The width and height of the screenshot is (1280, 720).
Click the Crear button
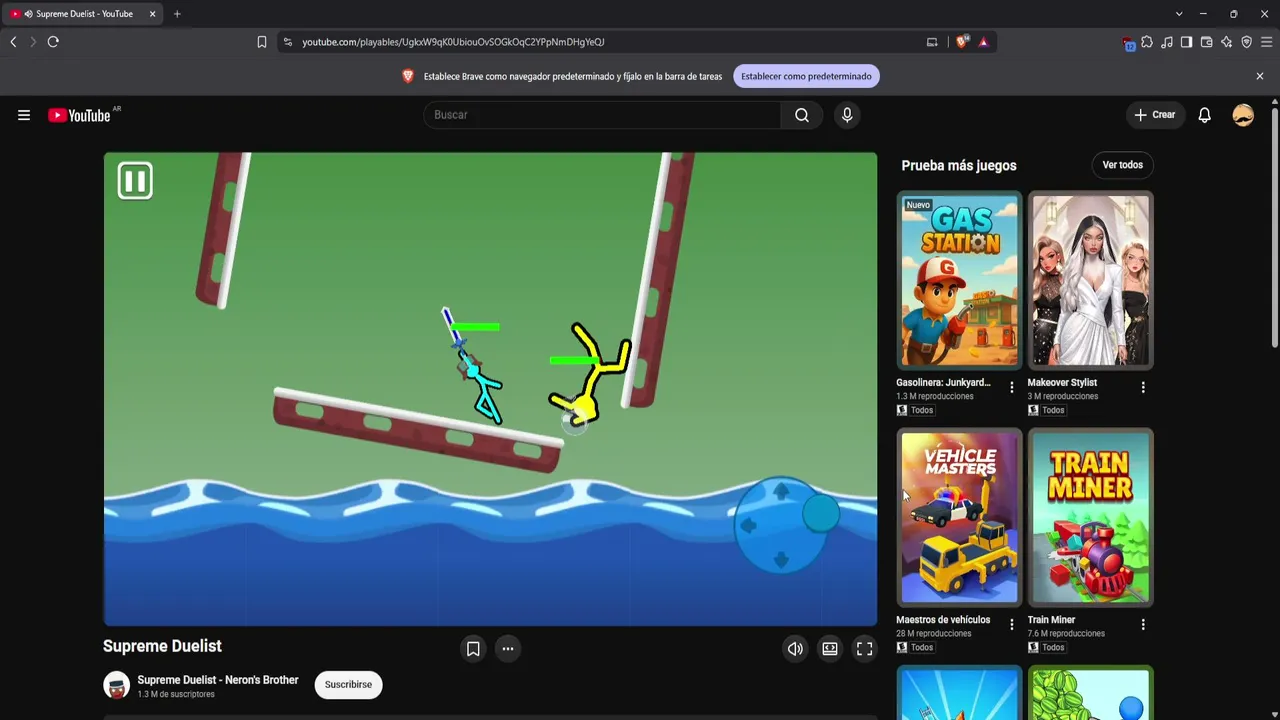(x=1154, y=115)
